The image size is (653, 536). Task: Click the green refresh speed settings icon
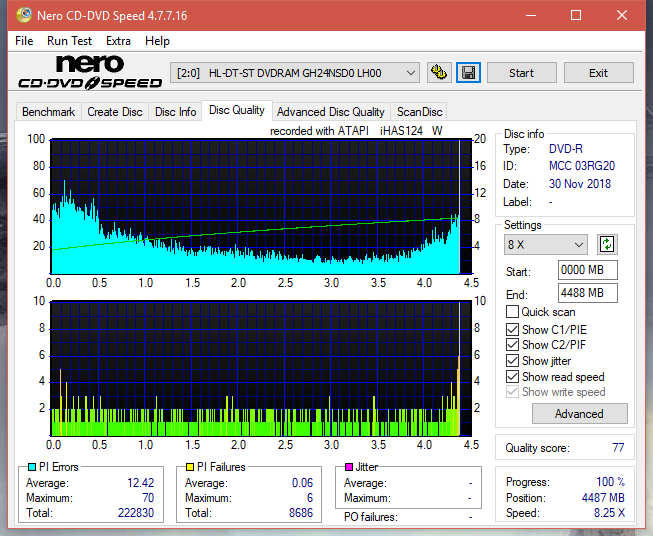point(607,244)
